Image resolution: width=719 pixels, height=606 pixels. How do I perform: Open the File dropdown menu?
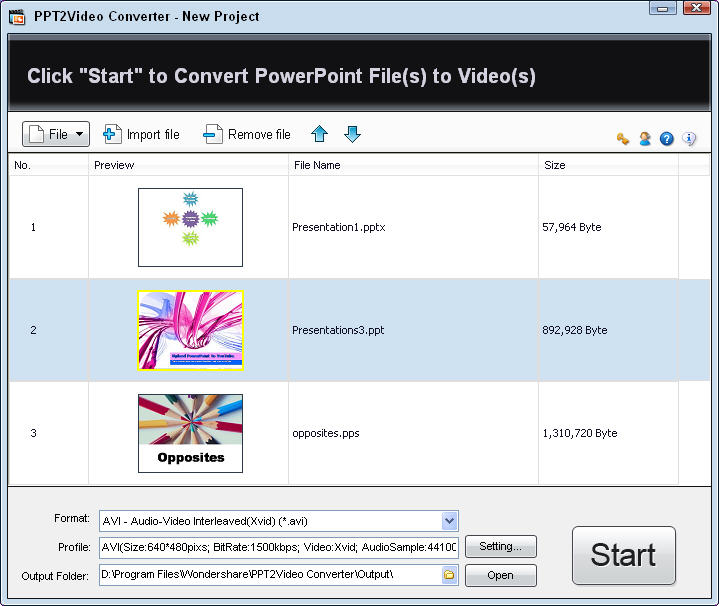(x=56, y=134)
